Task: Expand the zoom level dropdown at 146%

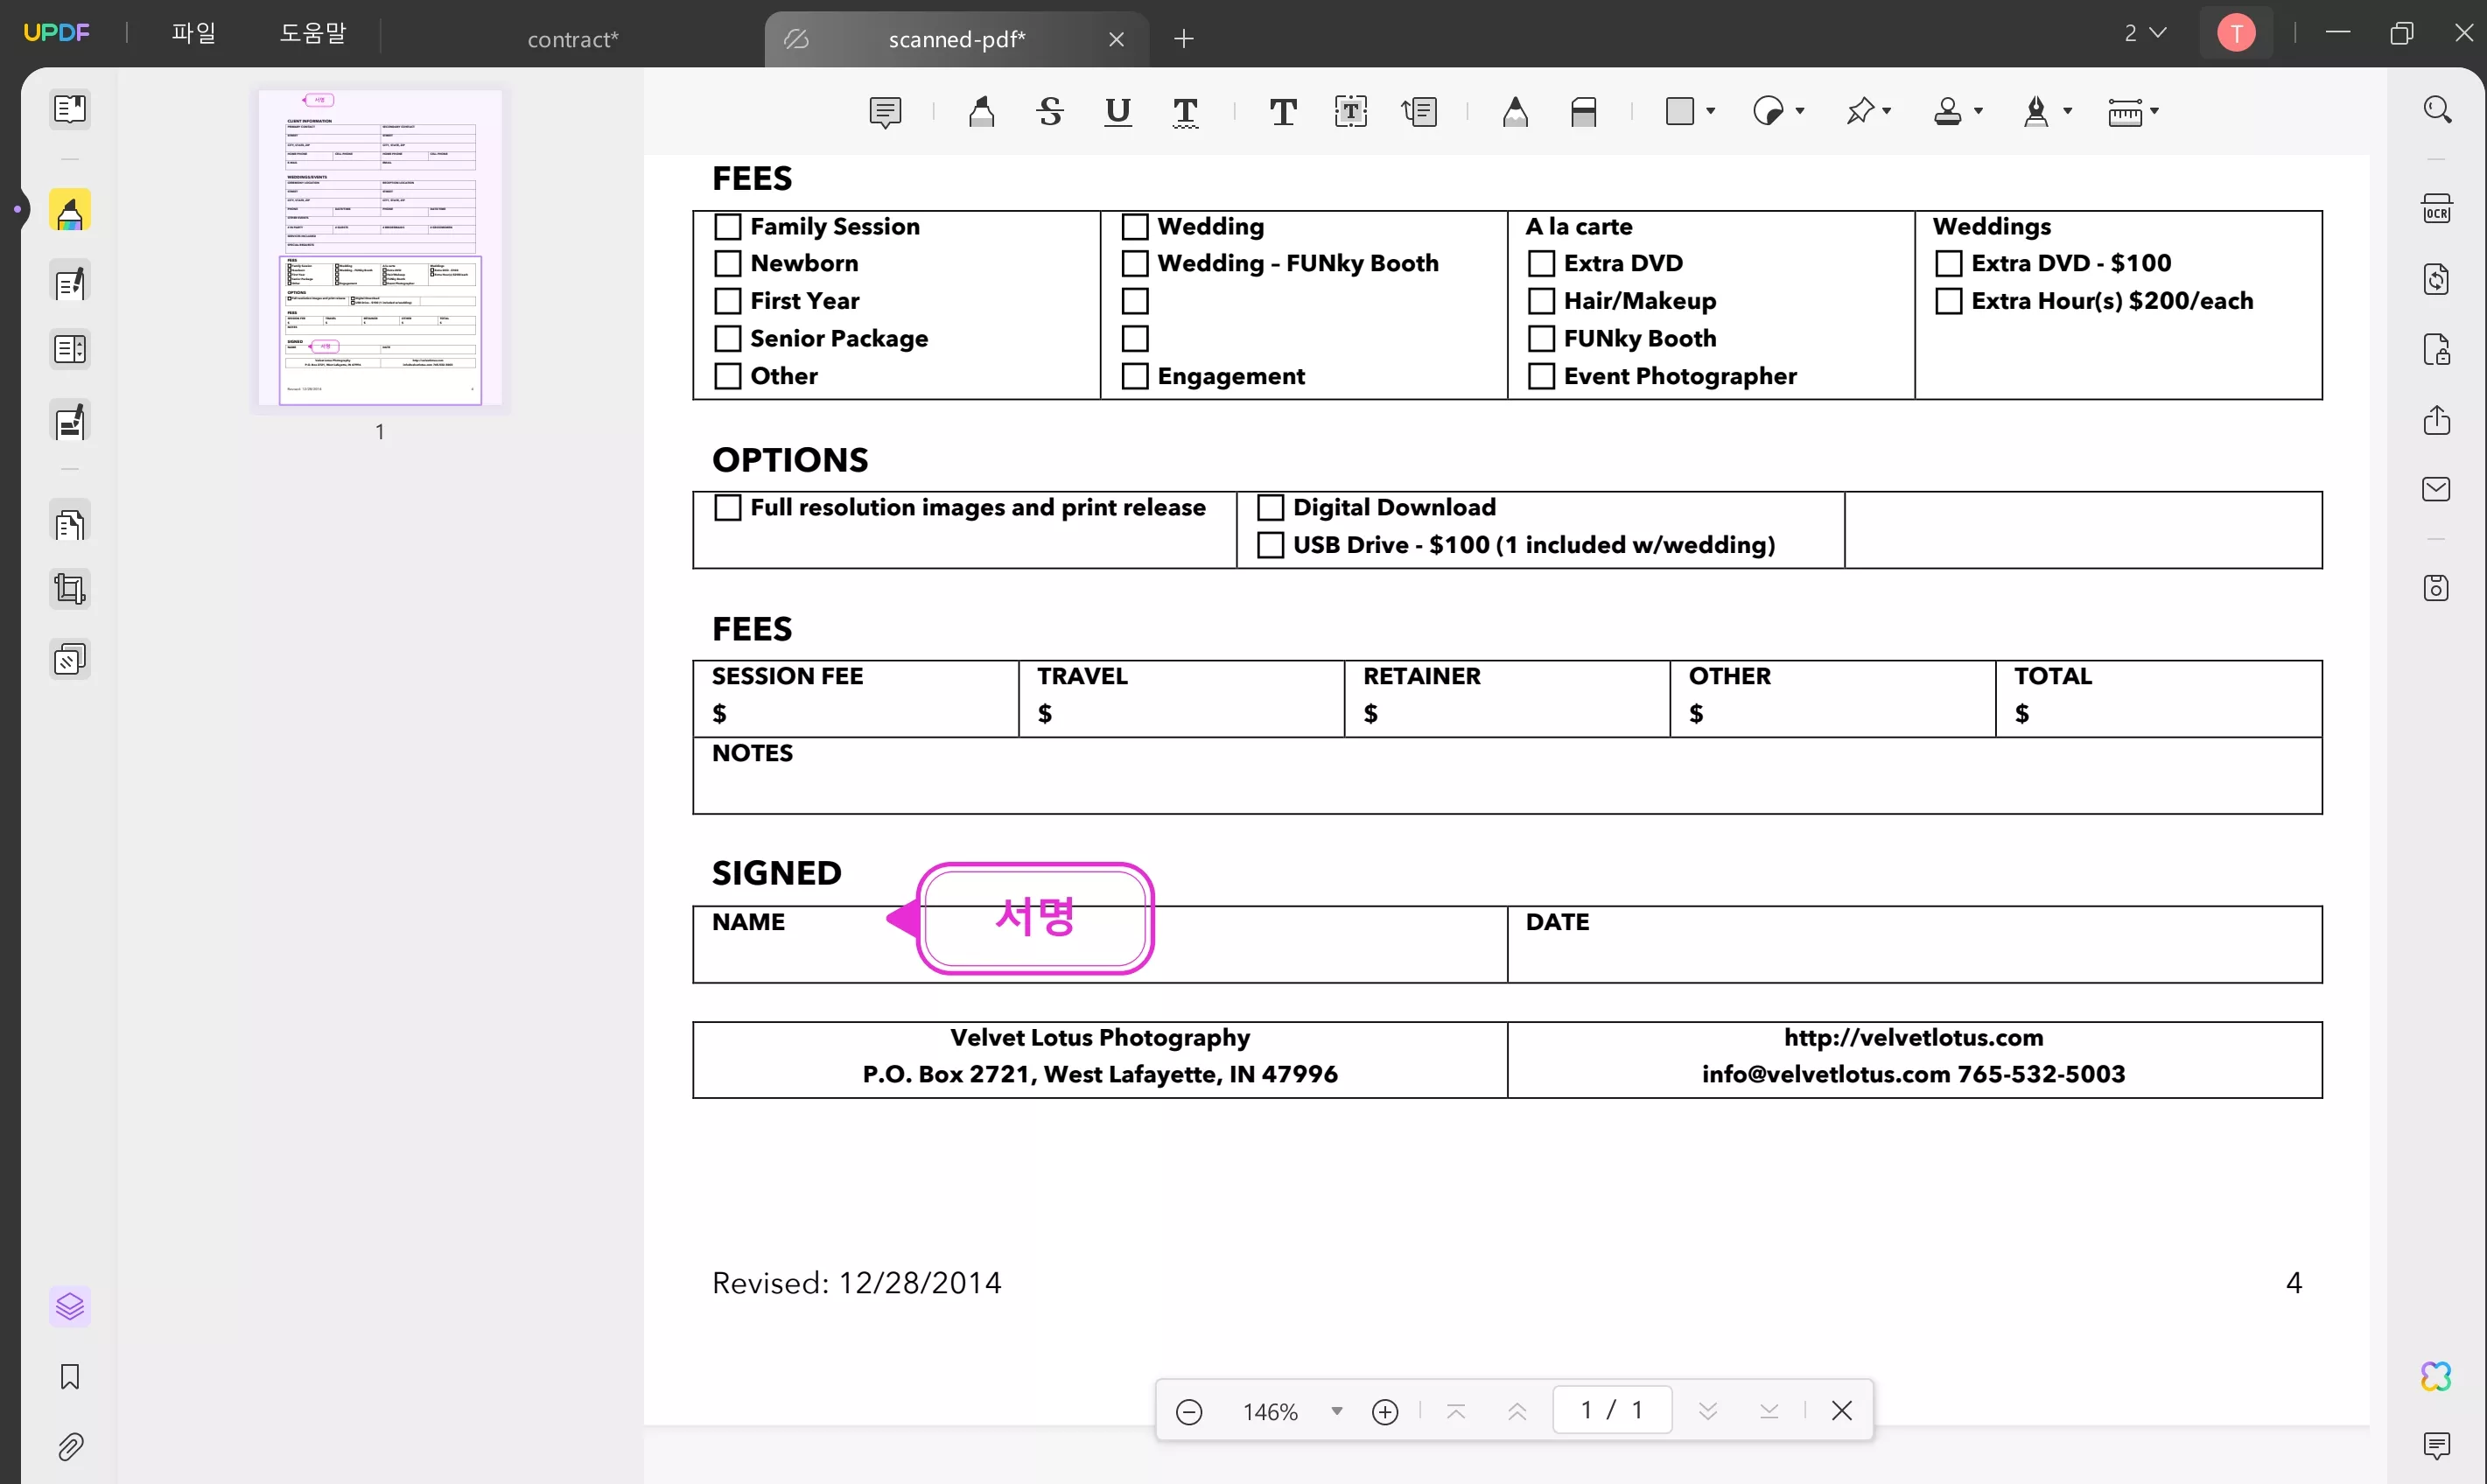Action: point(1337,1408)
